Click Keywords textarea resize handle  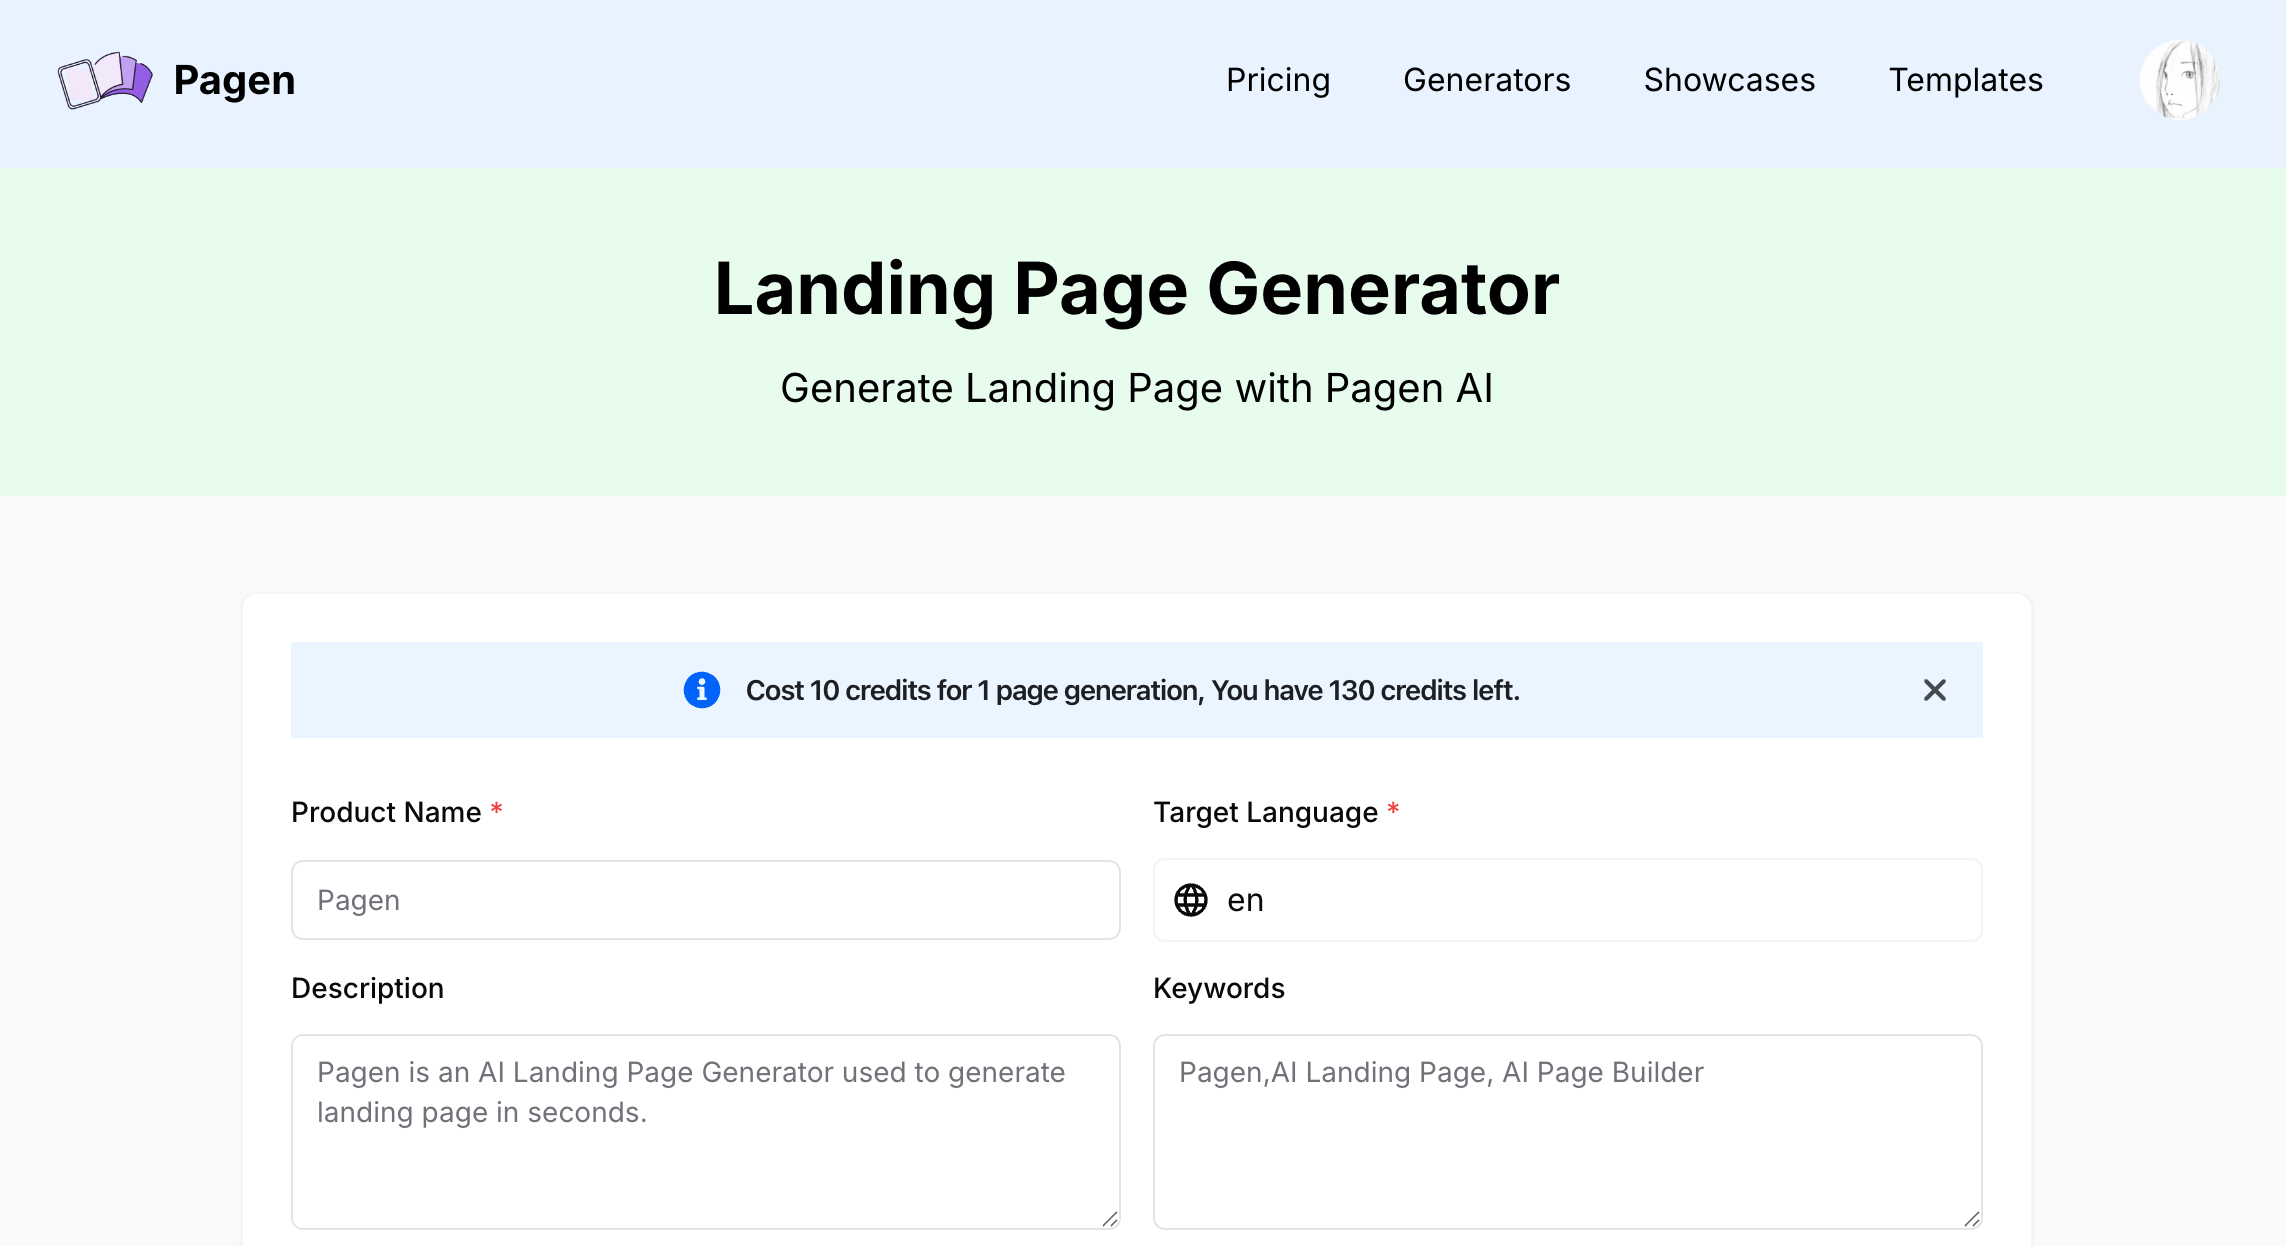click(1971, 1218)
